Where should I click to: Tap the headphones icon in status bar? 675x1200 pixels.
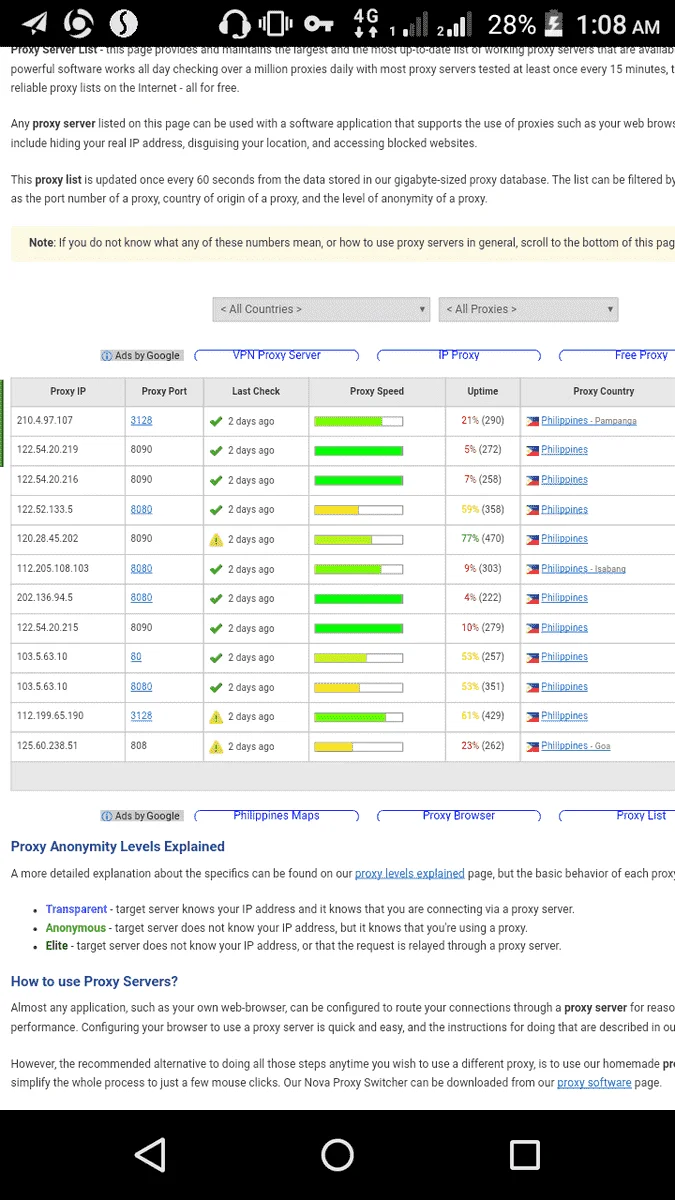point(234,23)
